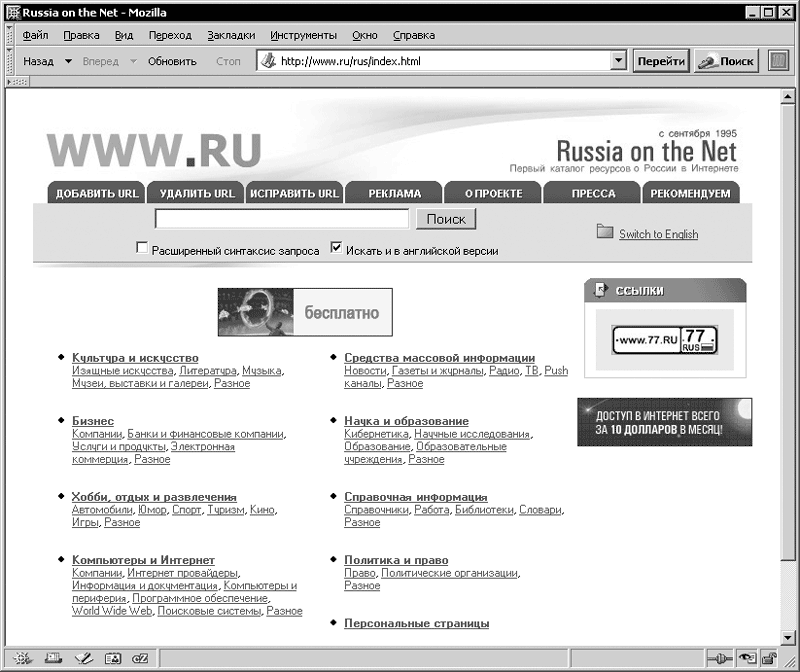Click the 'бесплатно' banner image
This screenshot has width=800, height=672.
305,312
